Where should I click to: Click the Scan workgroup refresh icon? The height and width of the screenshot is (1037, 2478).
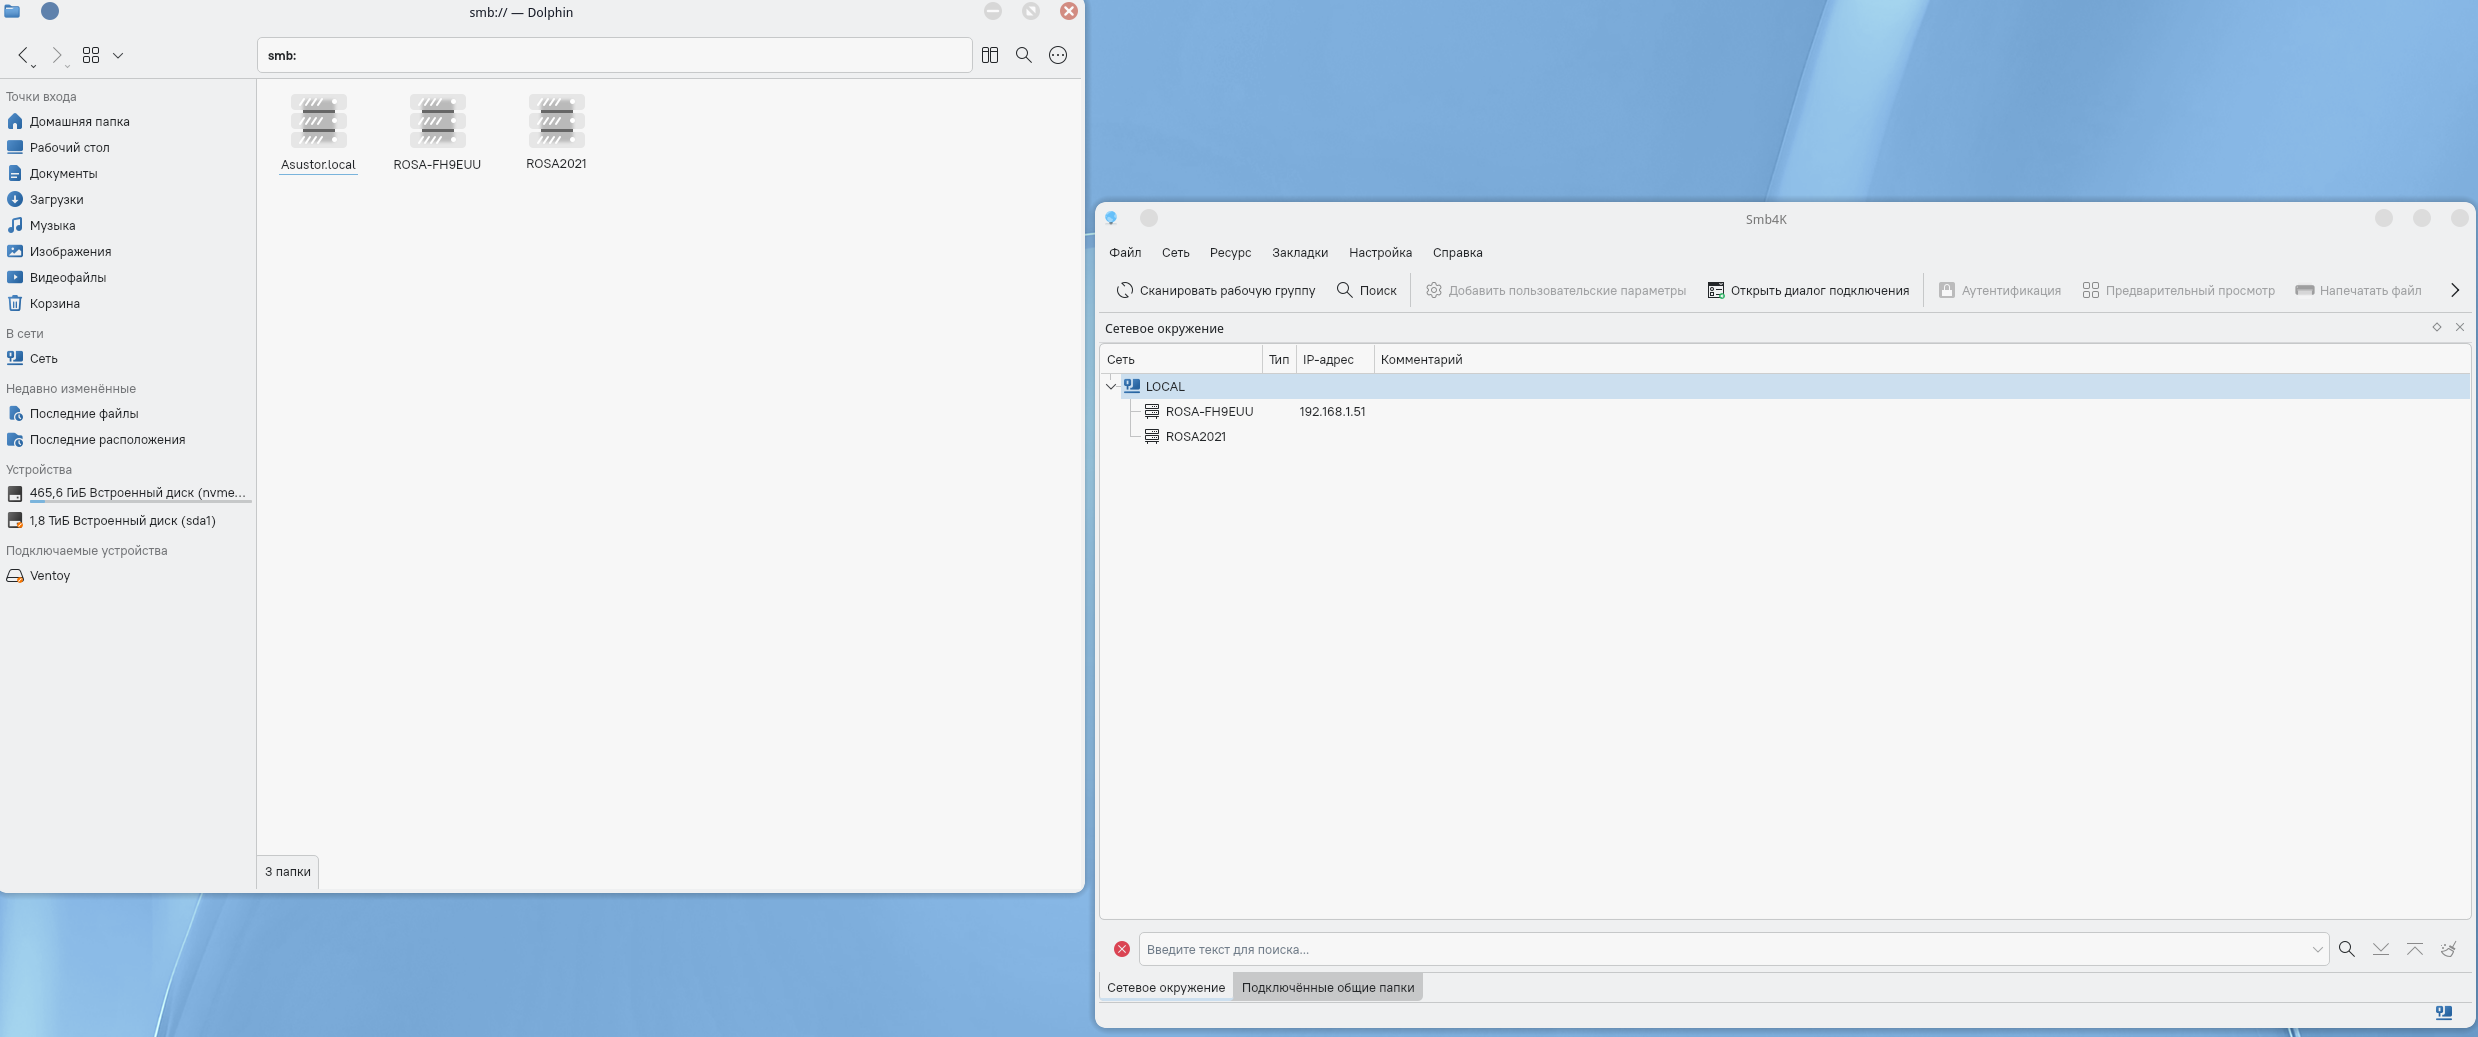click(1125, 290)
